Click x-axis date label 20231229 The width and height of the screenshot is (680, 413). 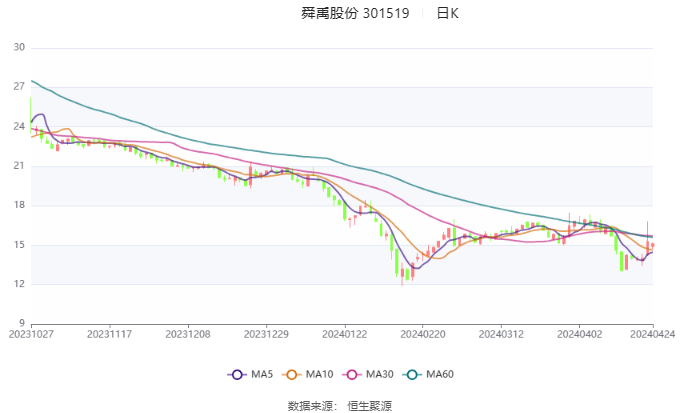[266, 334]
